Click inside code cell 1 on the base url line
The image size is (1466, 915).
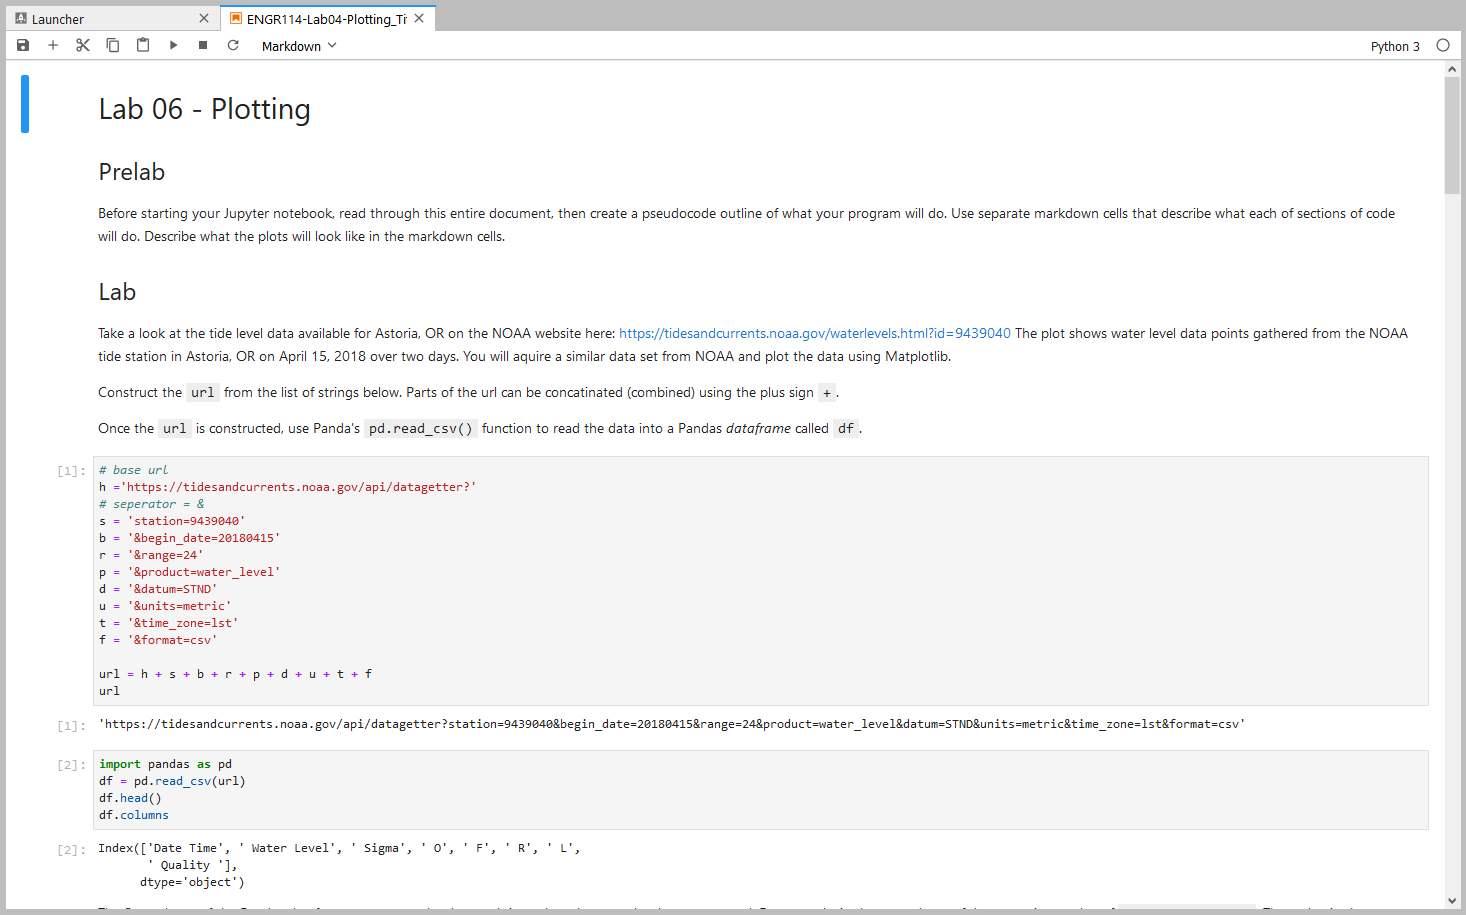click(133, 470)
